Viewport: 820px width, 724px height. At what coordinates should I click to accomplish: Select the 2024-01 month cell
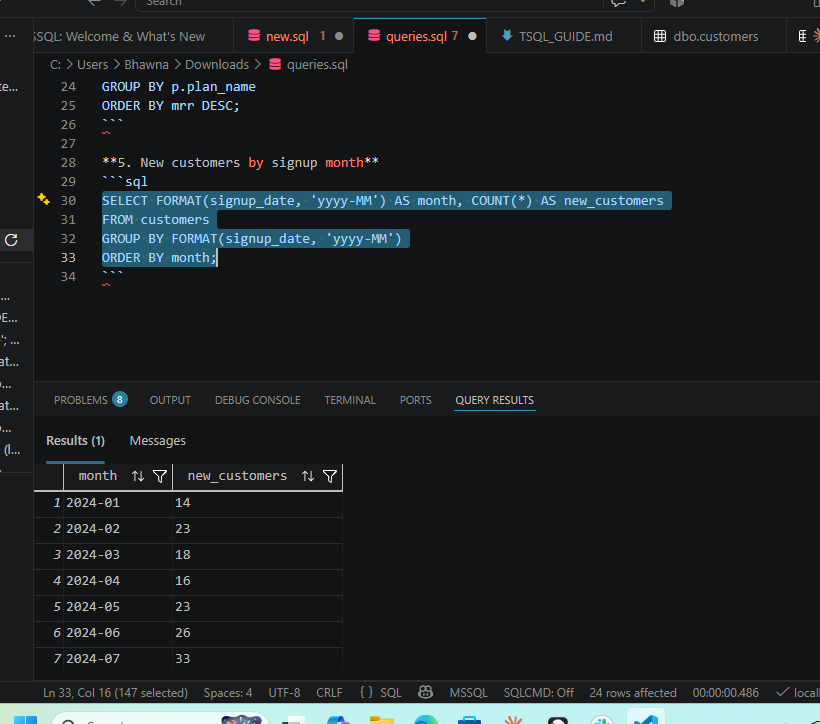click(118, 503)
